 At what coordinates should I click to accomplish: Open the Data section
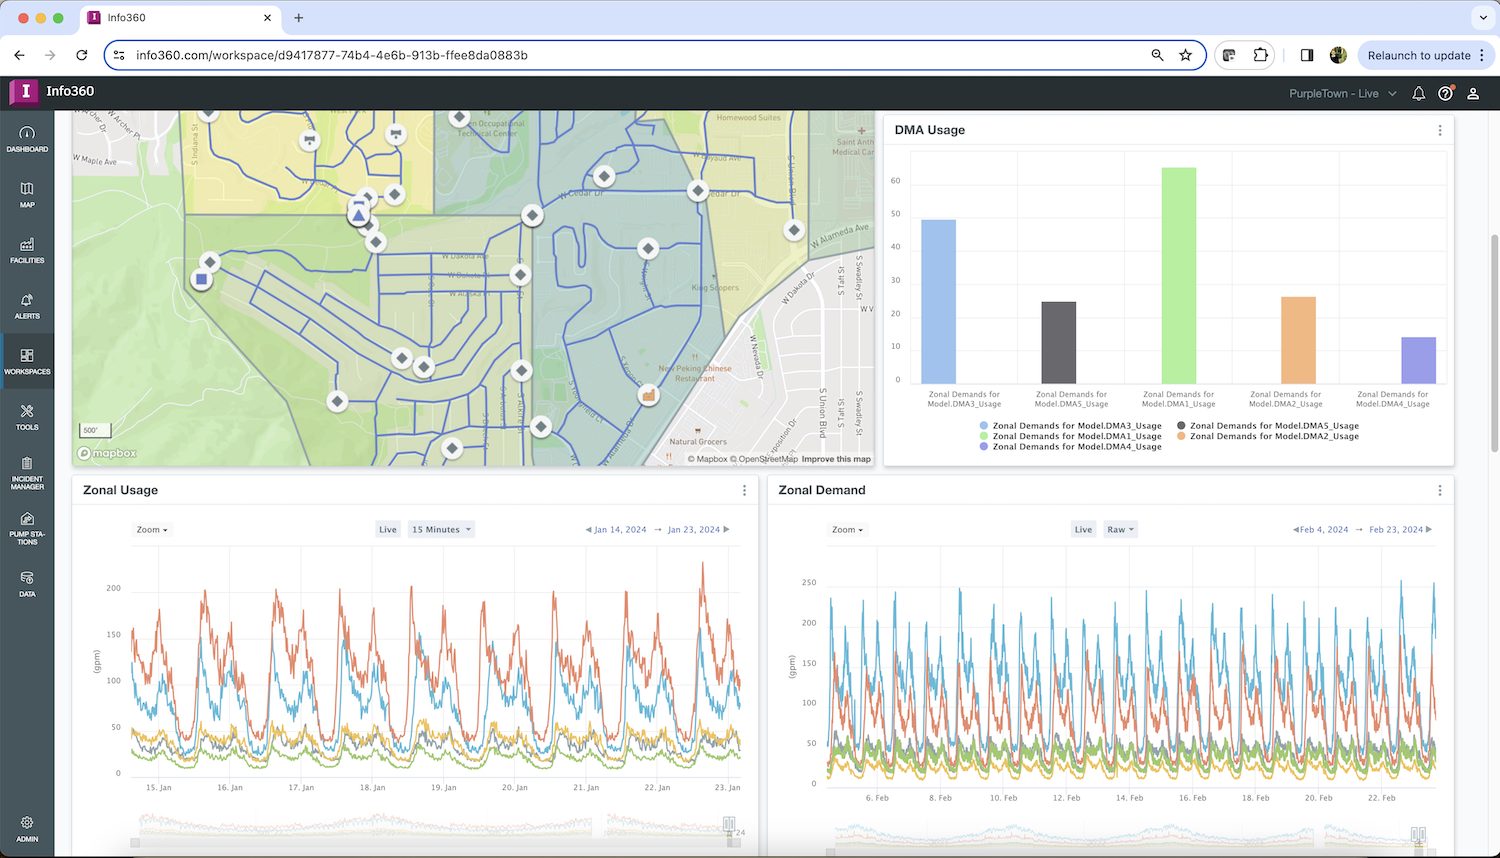(x=27, y=585)
